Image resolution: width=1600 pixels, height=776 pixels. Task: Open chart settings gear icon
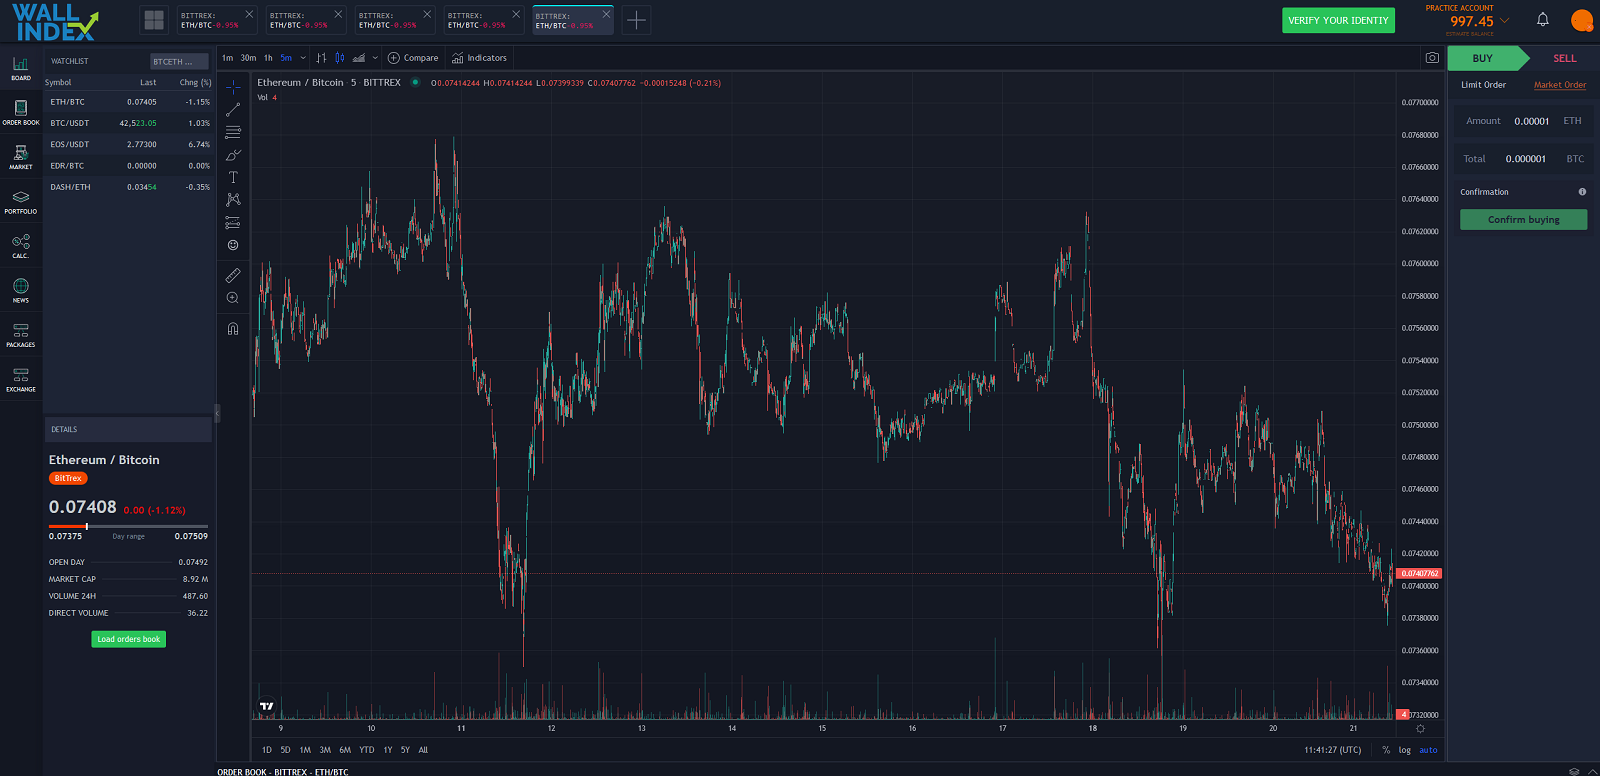tap(1420, 729)
